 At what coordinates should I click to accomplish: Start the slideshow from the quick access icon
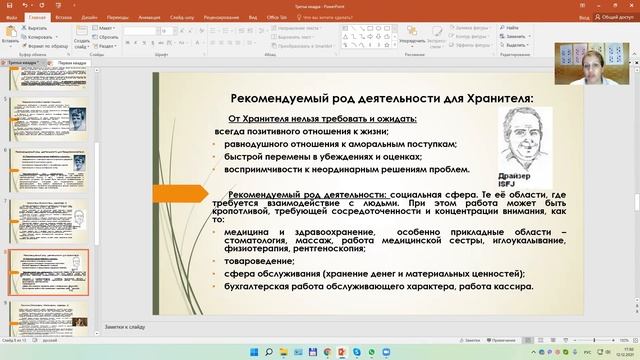click(58, 6)
